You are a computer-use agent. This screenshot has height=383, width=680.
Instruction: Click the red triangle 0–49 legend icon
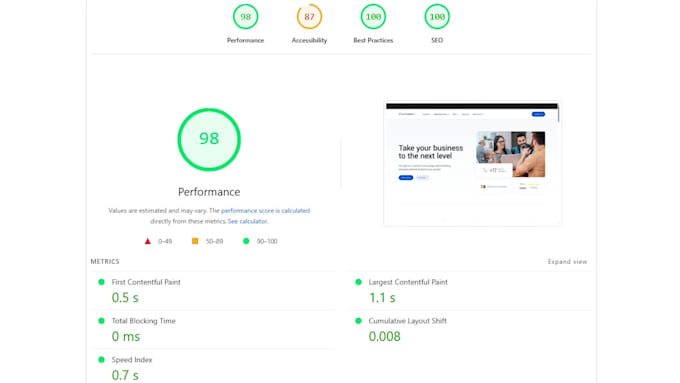tap(147, 241)
